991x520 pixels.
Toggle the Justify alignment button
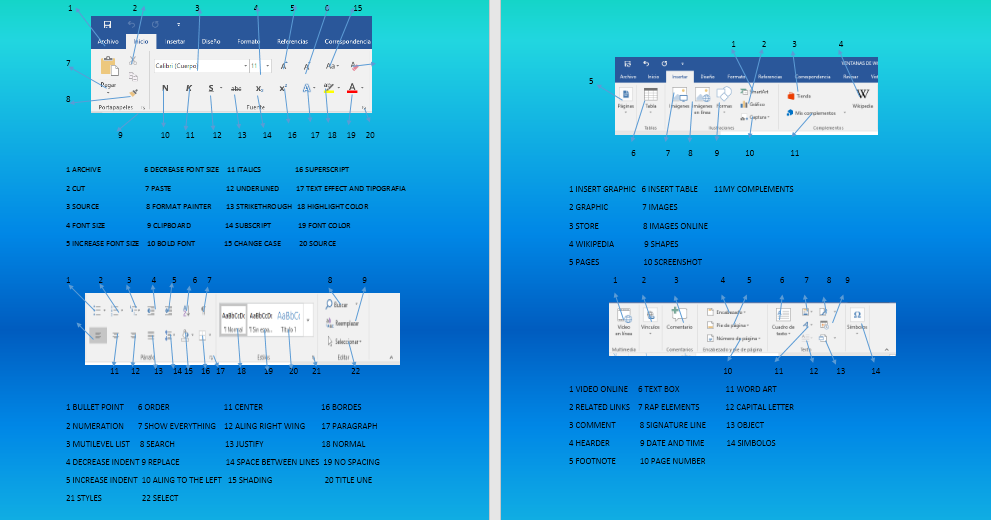(x=151, y=336)
